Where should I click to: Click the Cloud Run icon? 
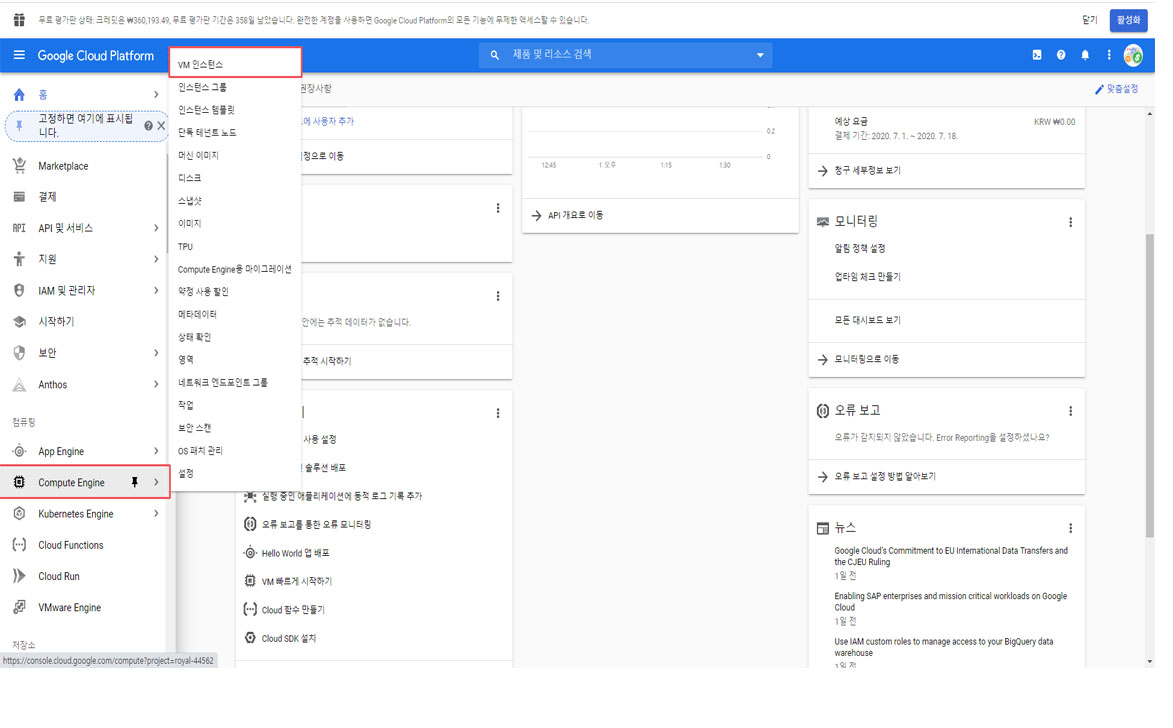[x=19, y=576]
